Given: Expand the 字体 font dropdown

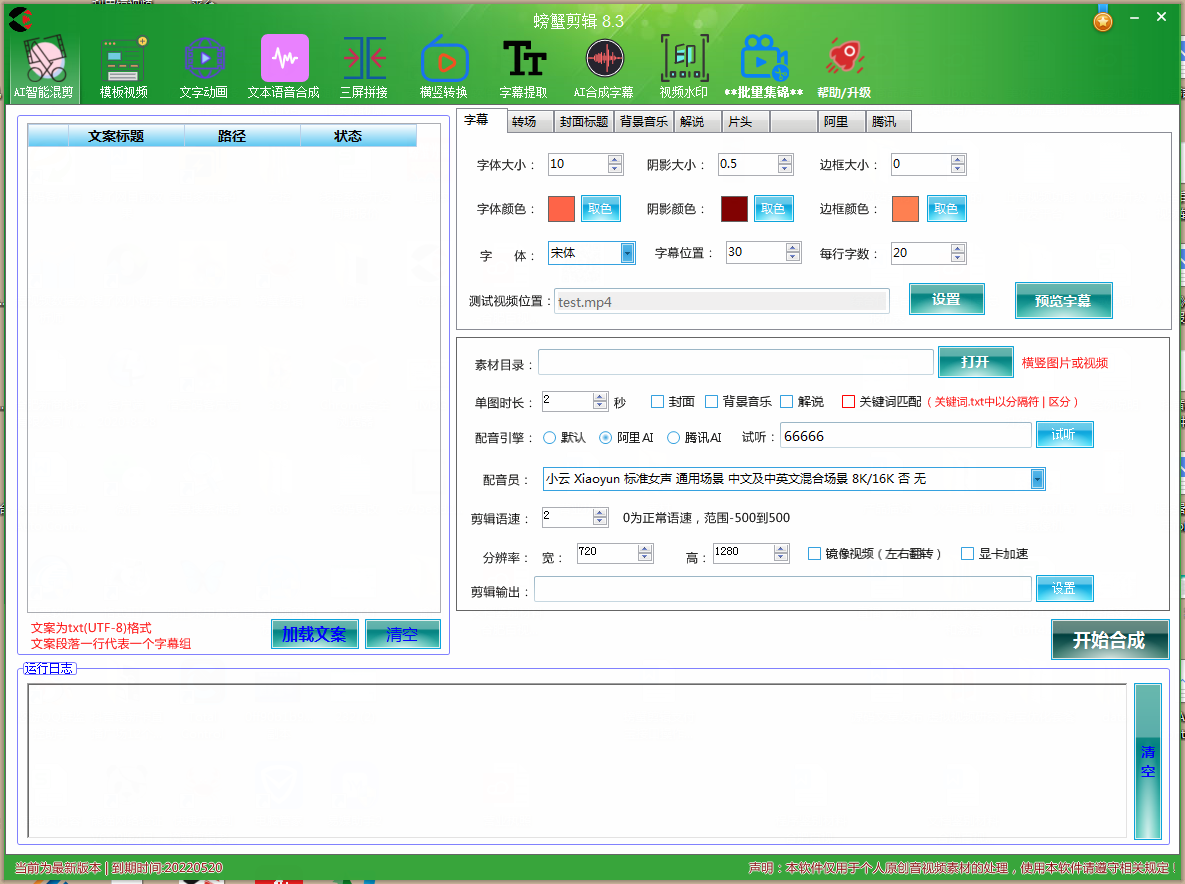Looking at the screenshot, I should [x=628, y=254].
